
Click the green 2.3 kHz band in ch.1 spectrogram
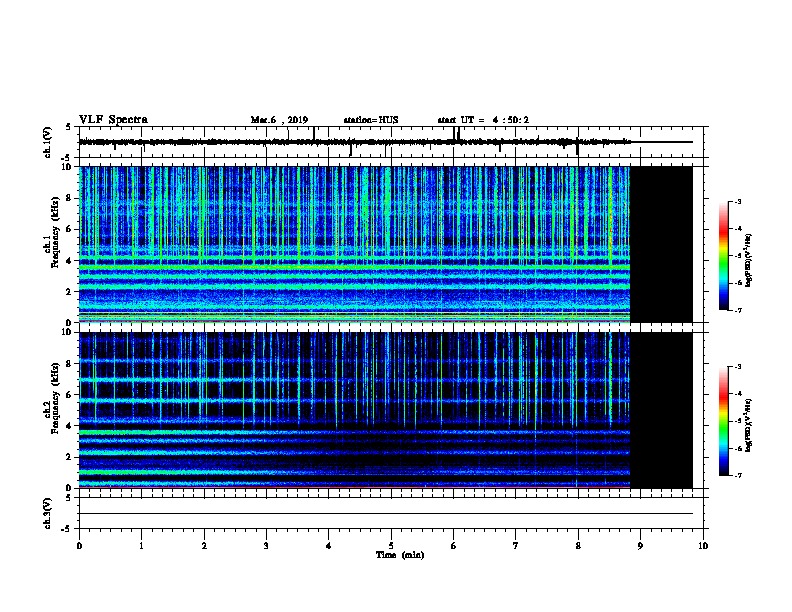[355, 286]
